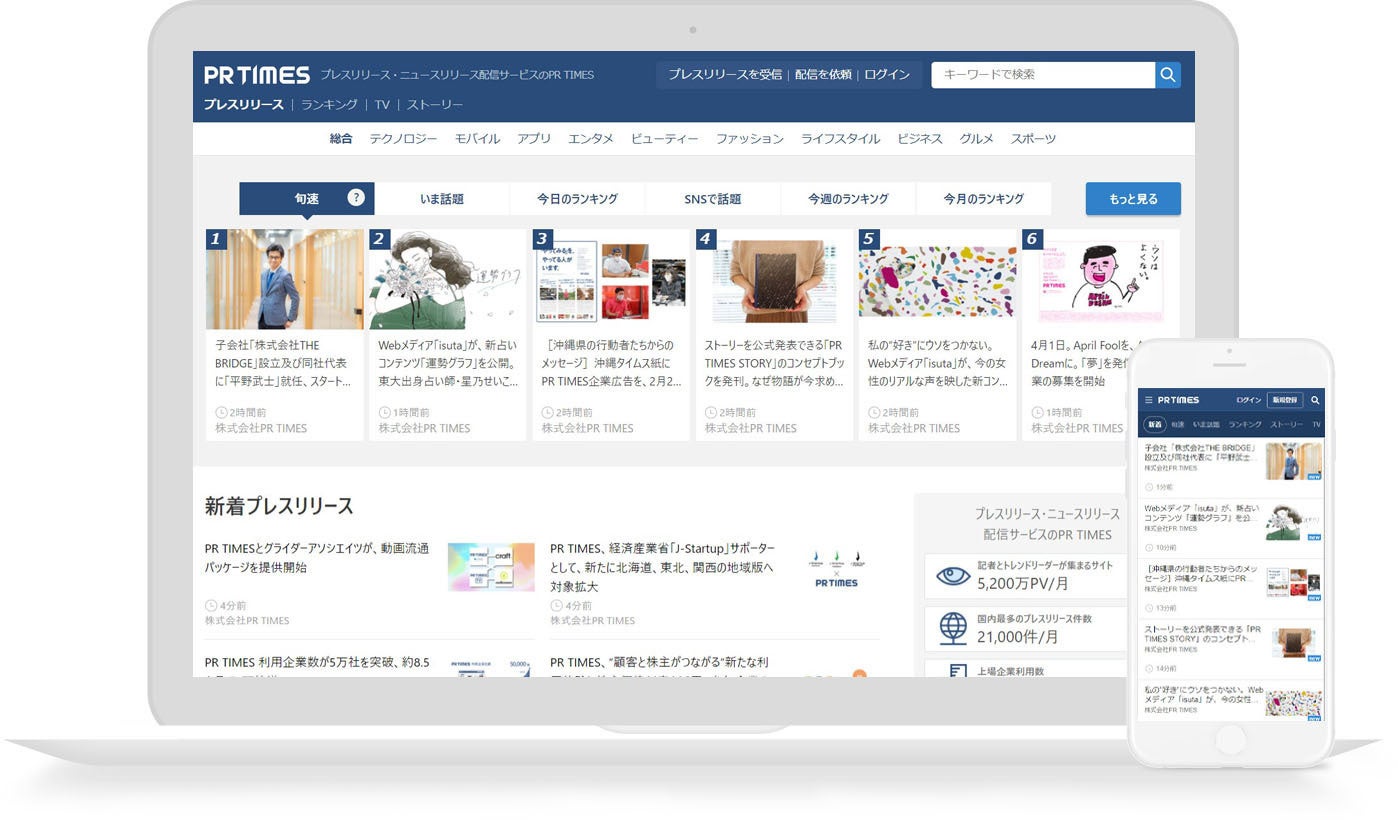Image resolution: width=1398 pixels, height=820 pixels.
Task: Open card 4 thumbnail of hands holding book
Action: pyautogui.click(x=774, y=279)
